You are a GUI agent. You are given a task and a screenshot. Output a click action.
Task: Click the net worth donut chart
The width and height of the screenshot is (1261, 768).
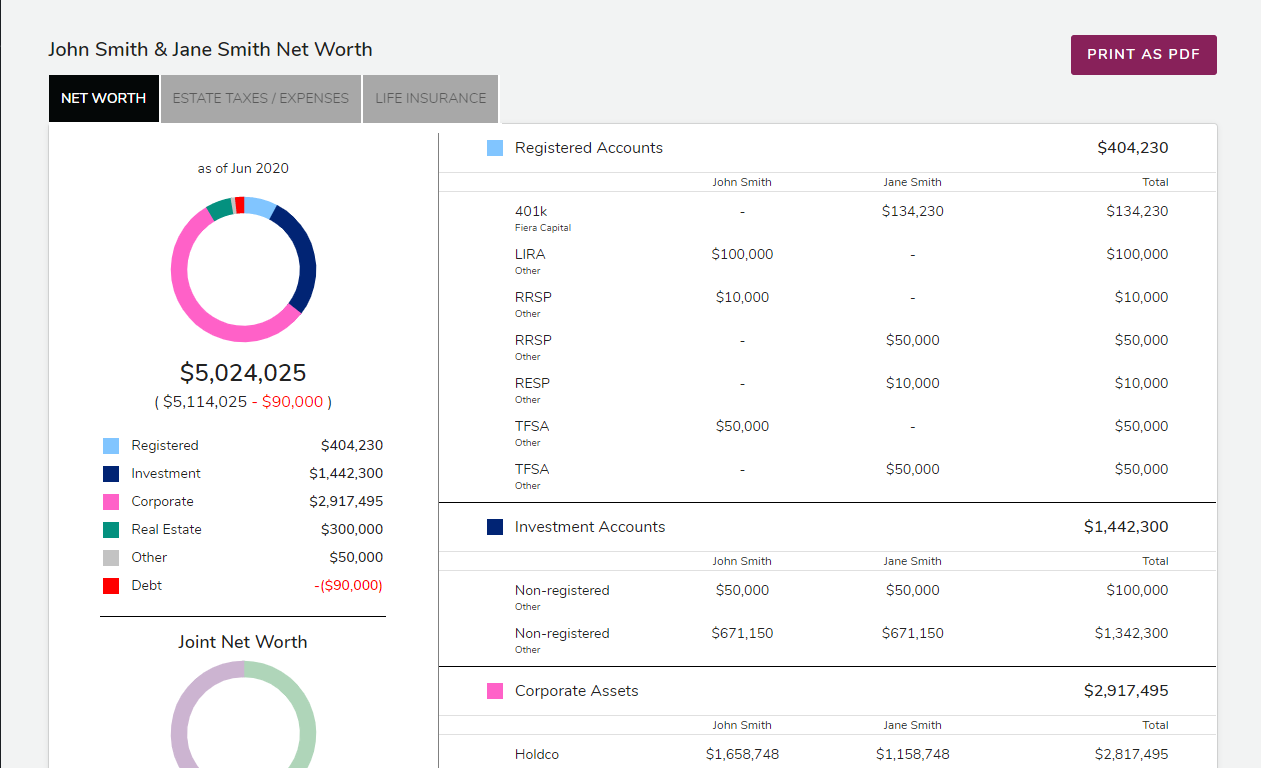tap(243, 269)
